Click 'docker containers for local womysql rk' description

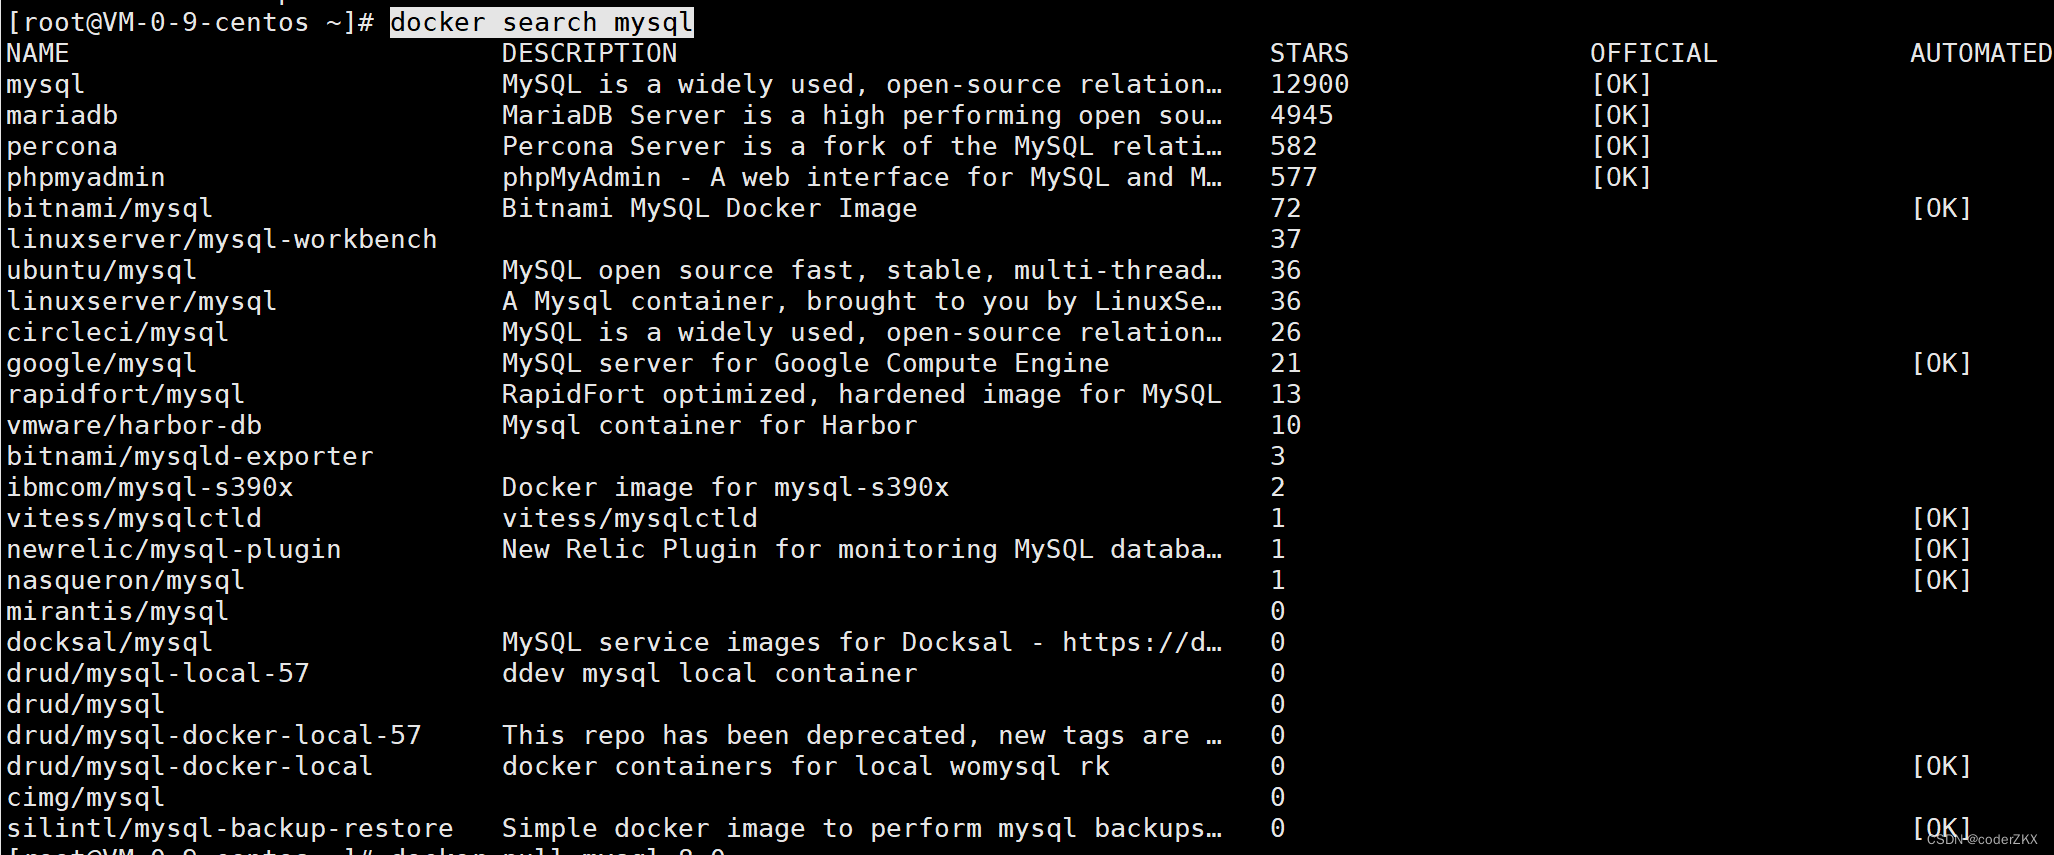[x=805, y=766]
